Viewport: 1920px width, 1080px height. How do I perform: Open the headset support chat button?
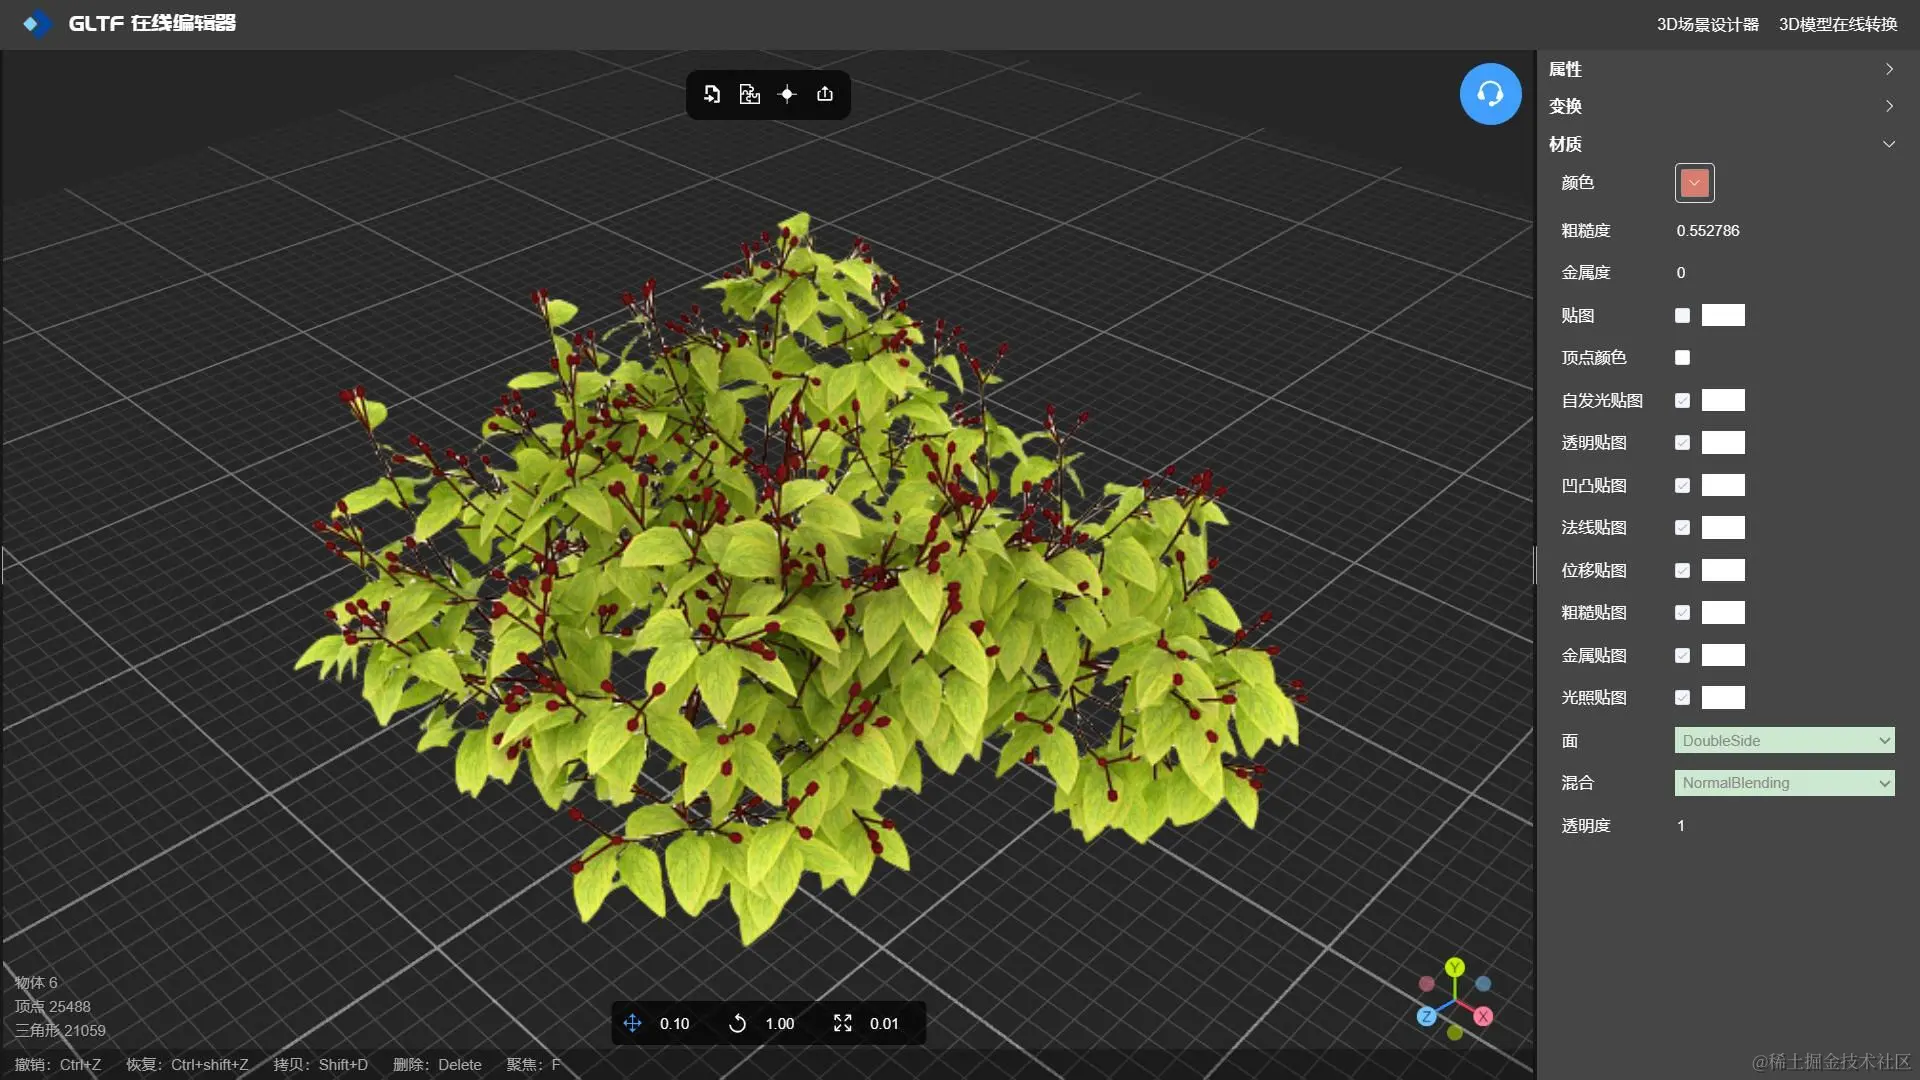pyautogui.click(x=1490, y=94)
